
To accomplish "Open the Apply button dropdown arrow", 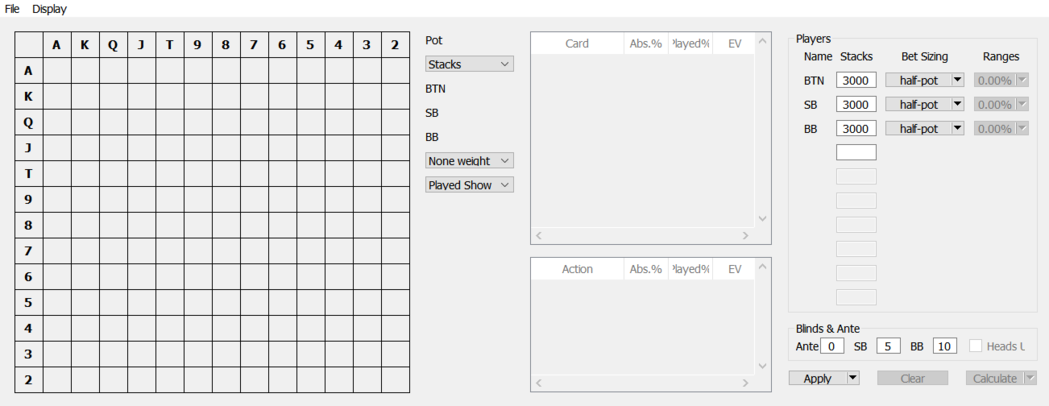I will click(853, 378).
